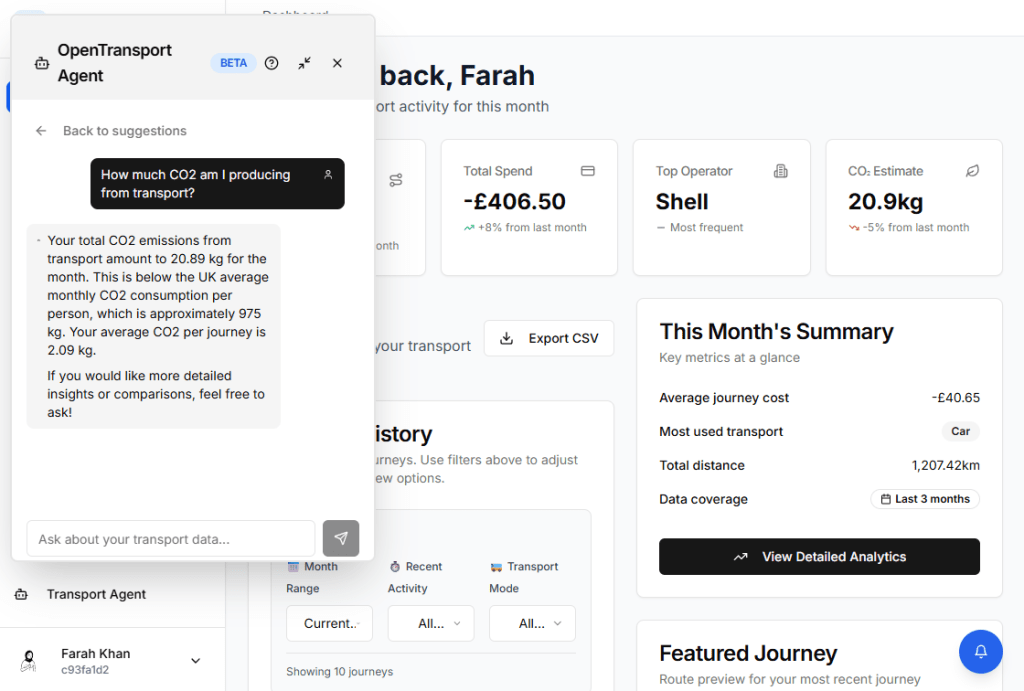Open the Month Range dropdown
The image size is (1024, 691).
(329, 623)
